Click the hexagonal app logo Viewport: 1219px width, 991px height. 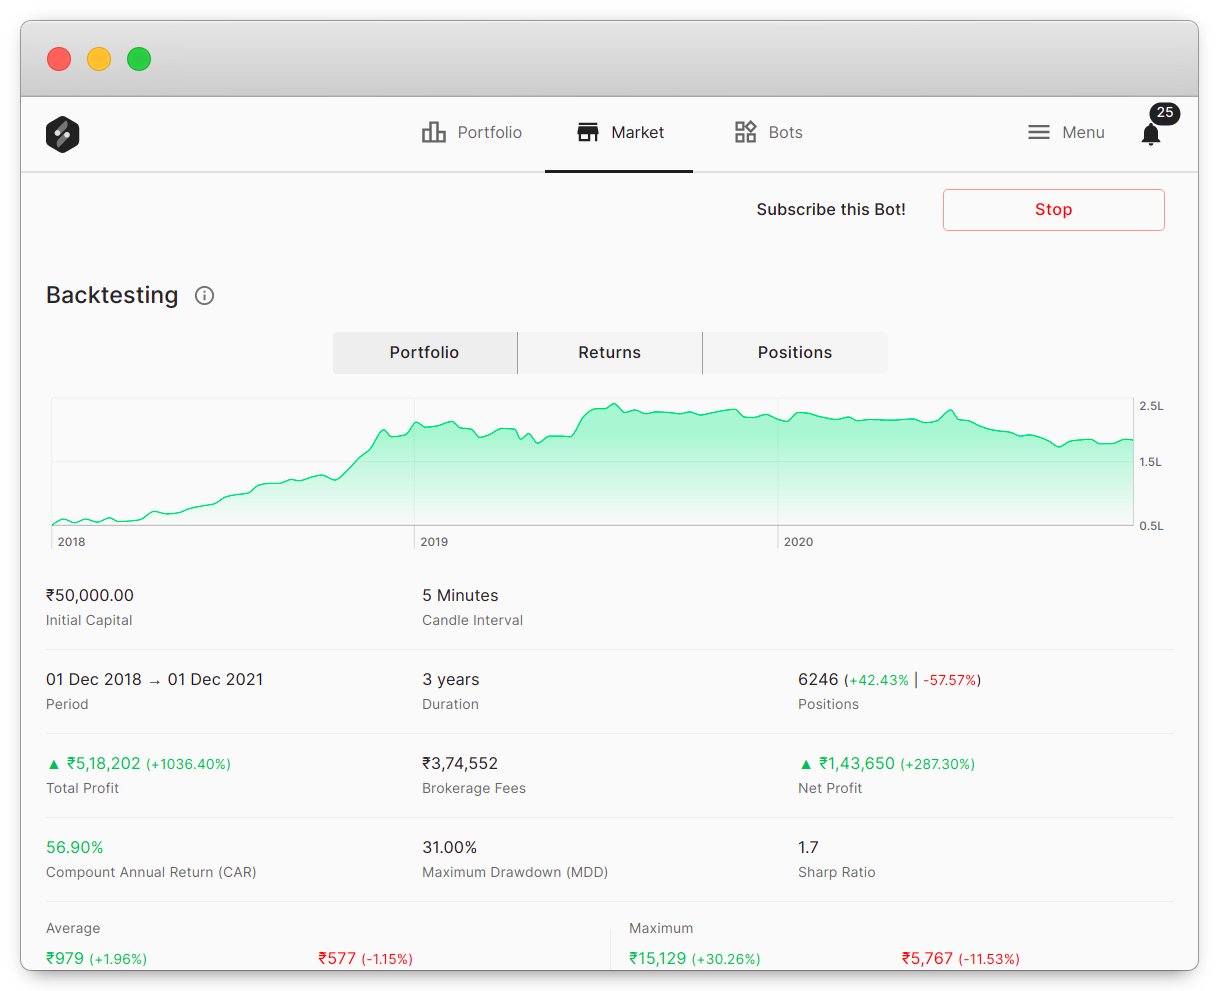click(x=62, y=133)
